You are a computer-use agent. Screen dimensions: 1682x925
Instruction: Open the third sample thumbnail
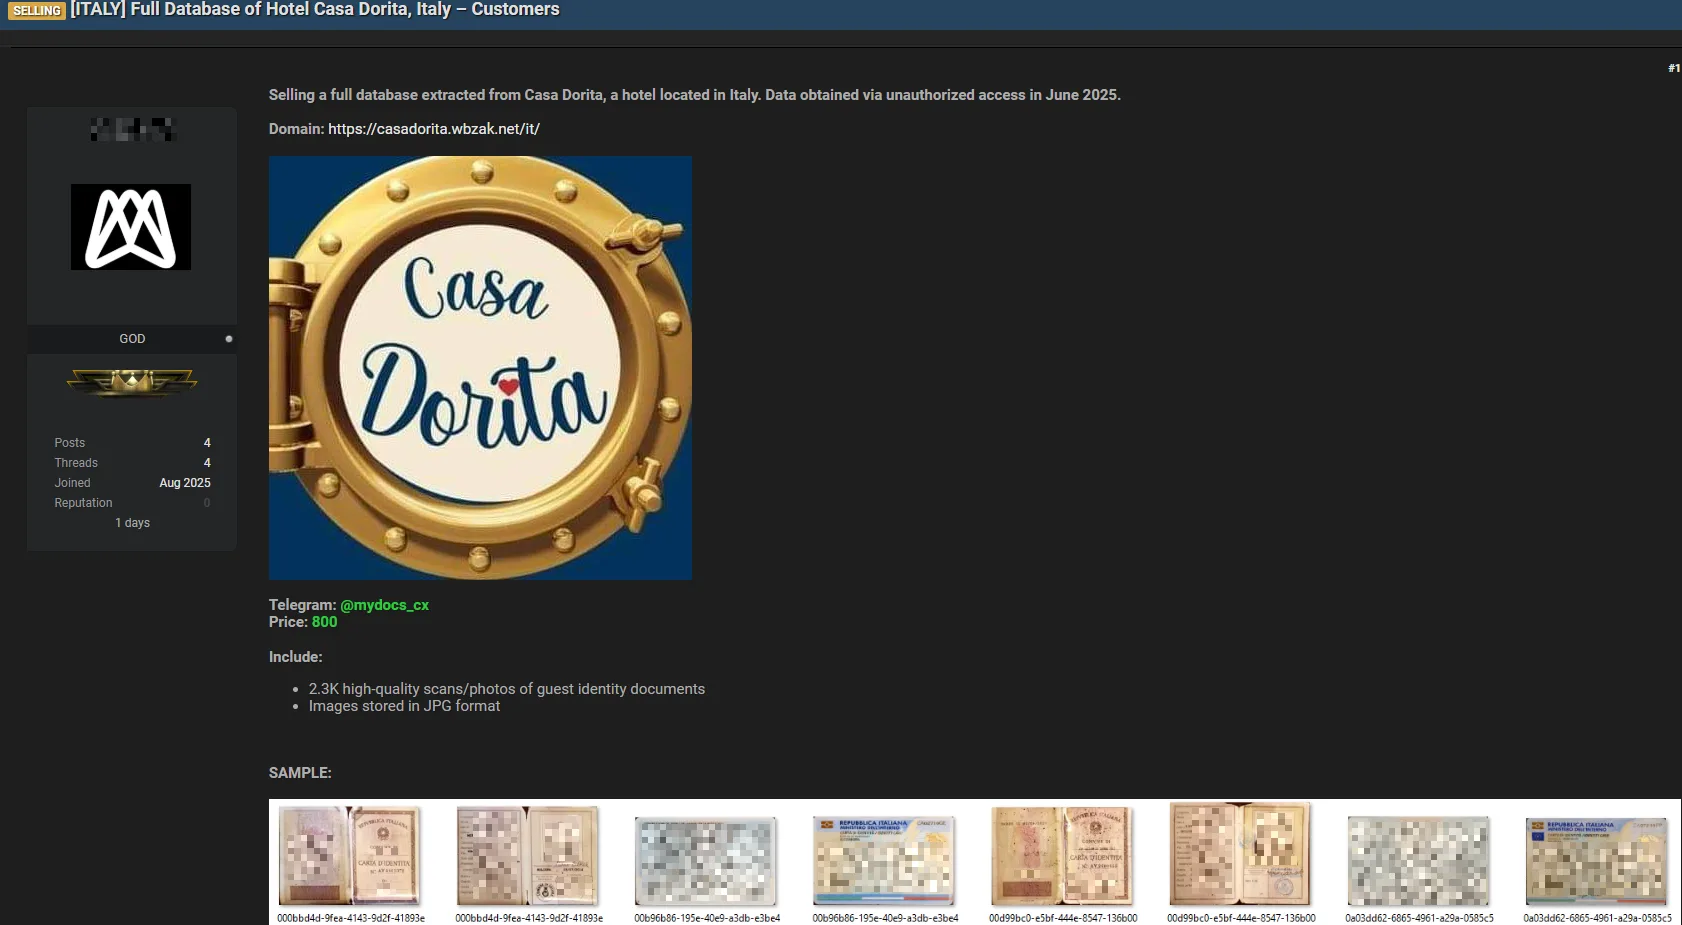tap(706, 860)
